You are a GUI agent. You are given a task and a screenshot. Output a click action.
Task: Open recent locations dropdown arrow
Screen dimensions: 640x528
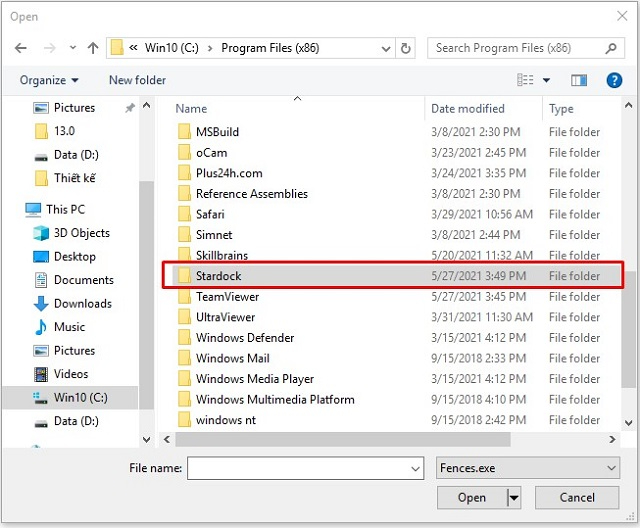73,48
